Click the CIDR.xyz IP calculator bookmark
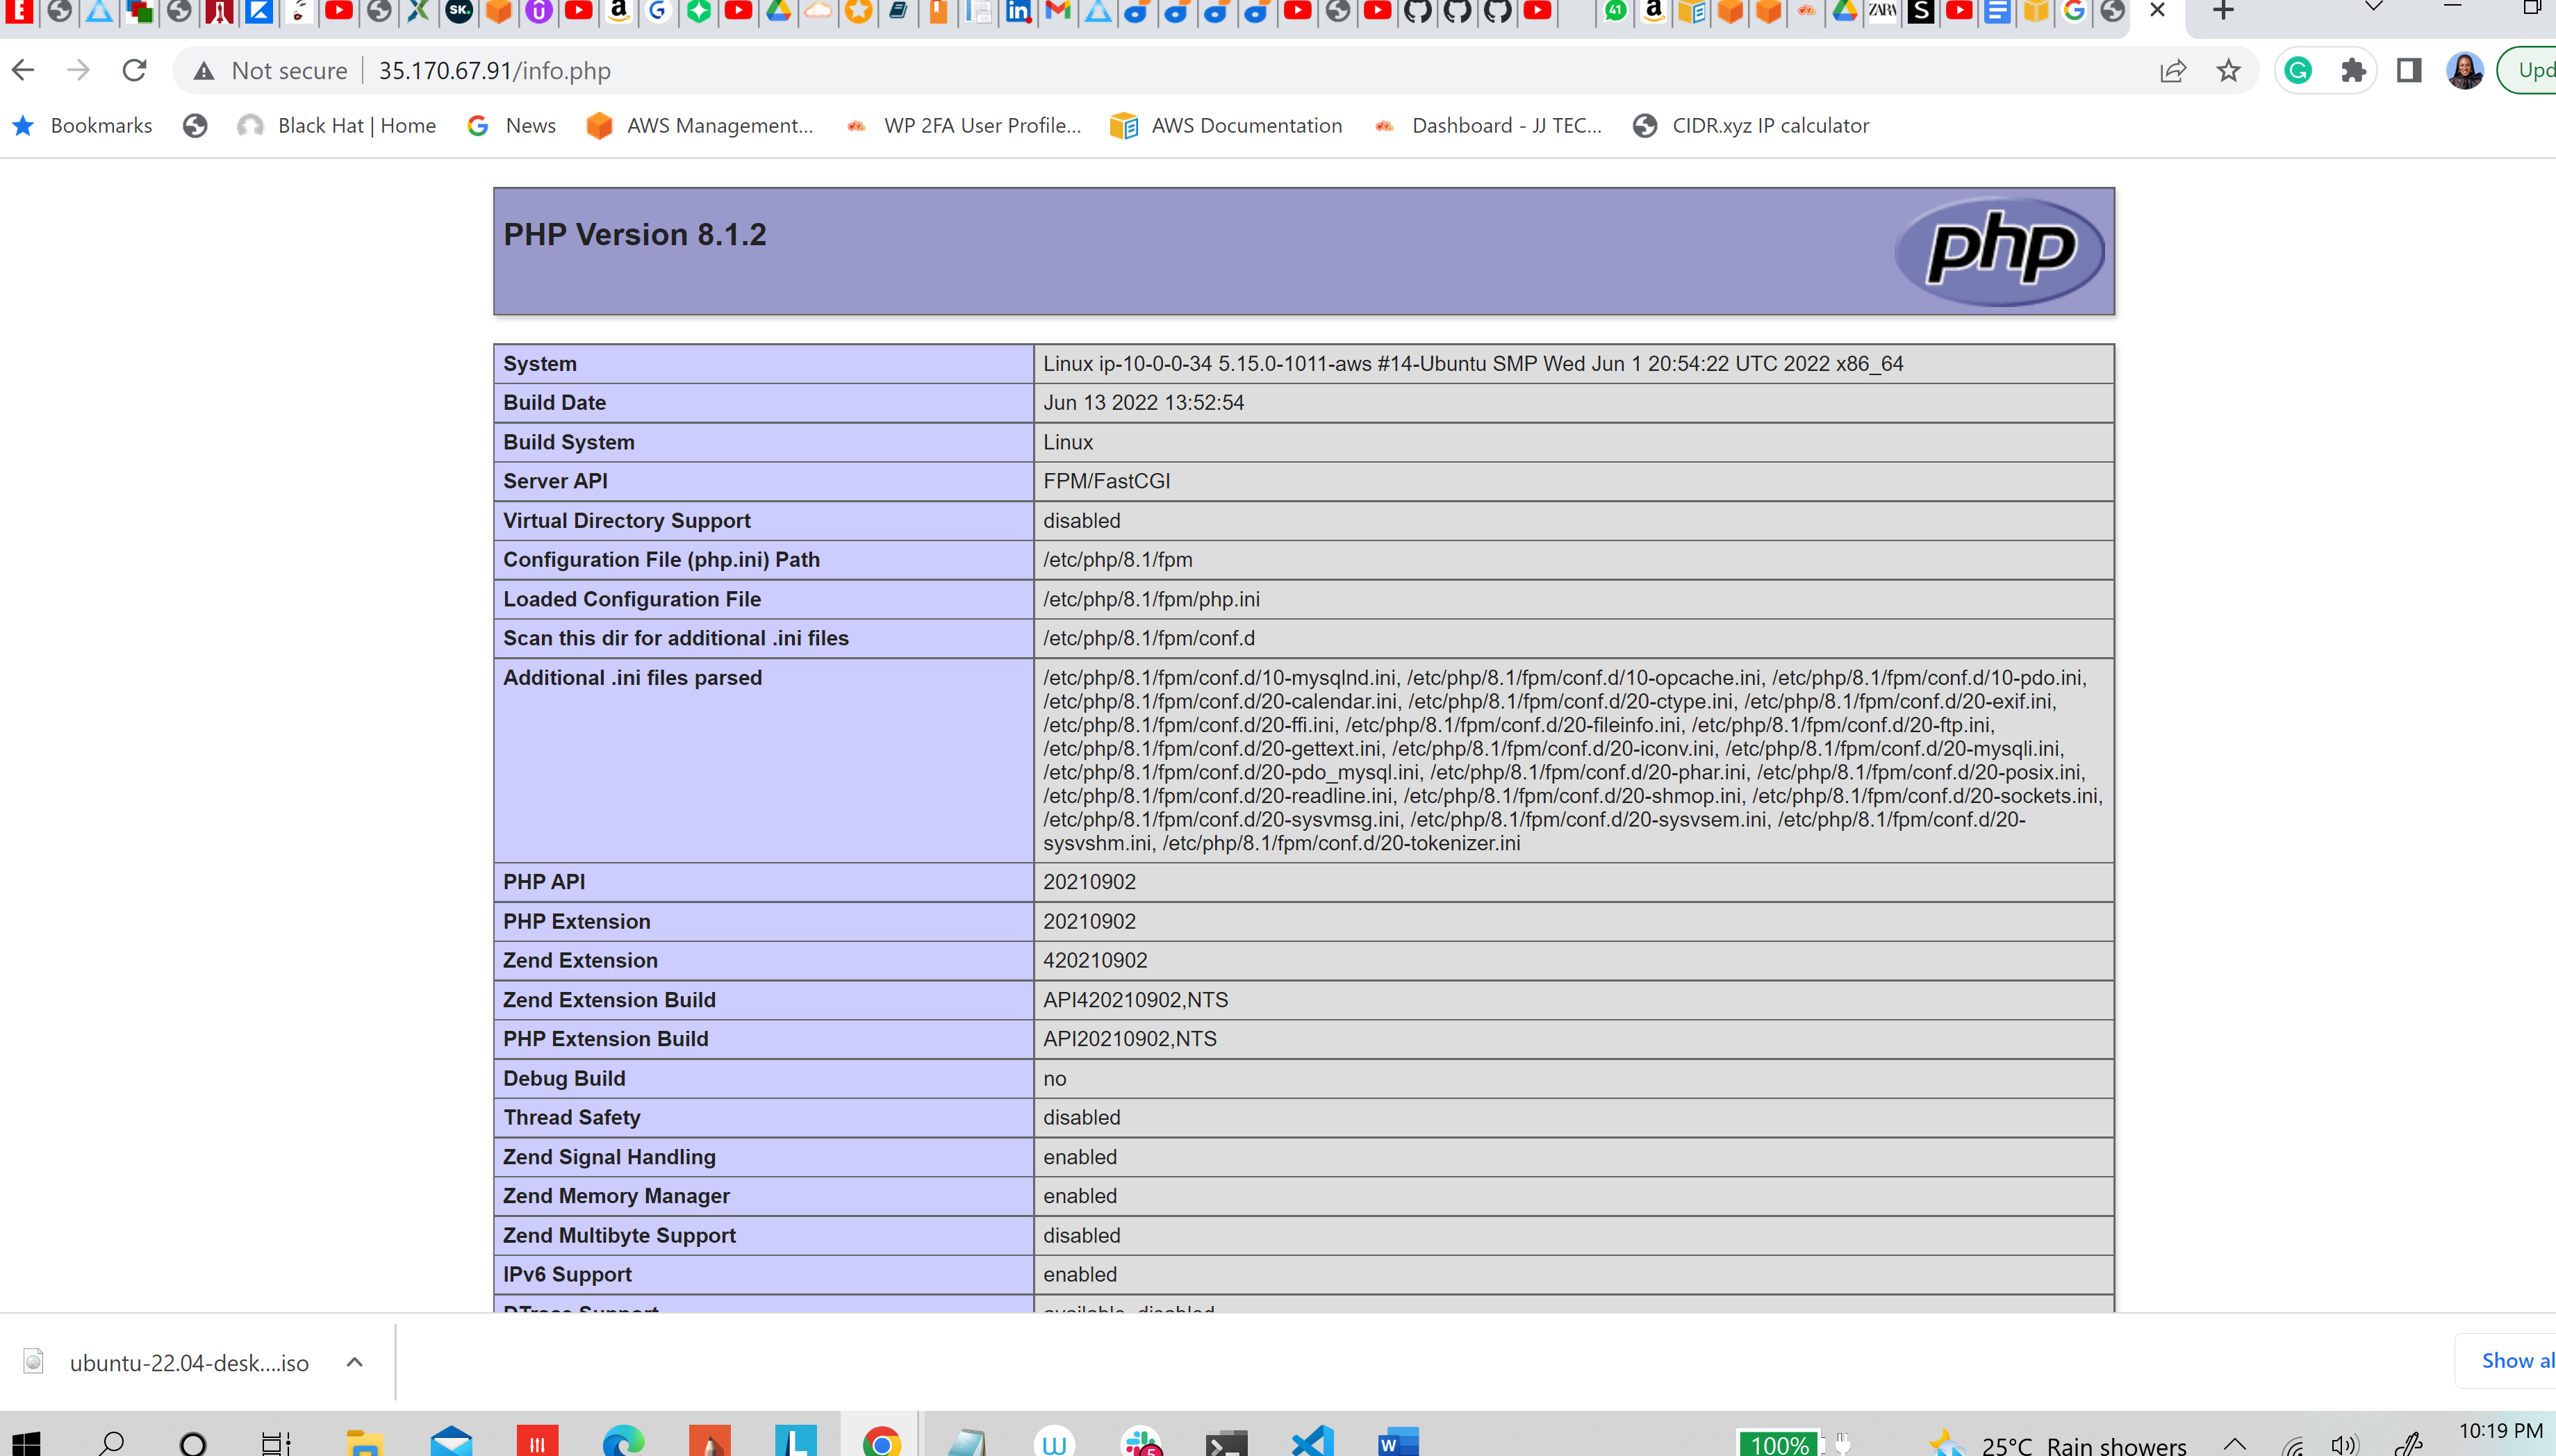 (x=1751, y=125)
